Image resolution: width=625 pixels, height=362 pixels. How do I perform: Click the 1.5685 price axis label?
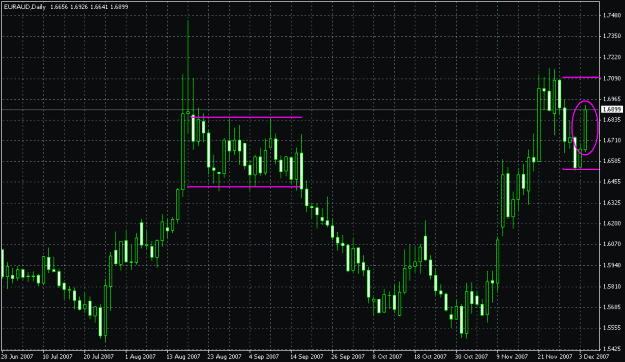[612, 307]
